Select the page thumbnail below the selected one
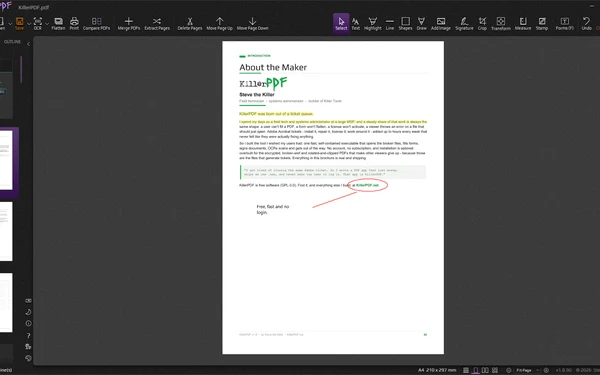600x375 pixels. 6,232
